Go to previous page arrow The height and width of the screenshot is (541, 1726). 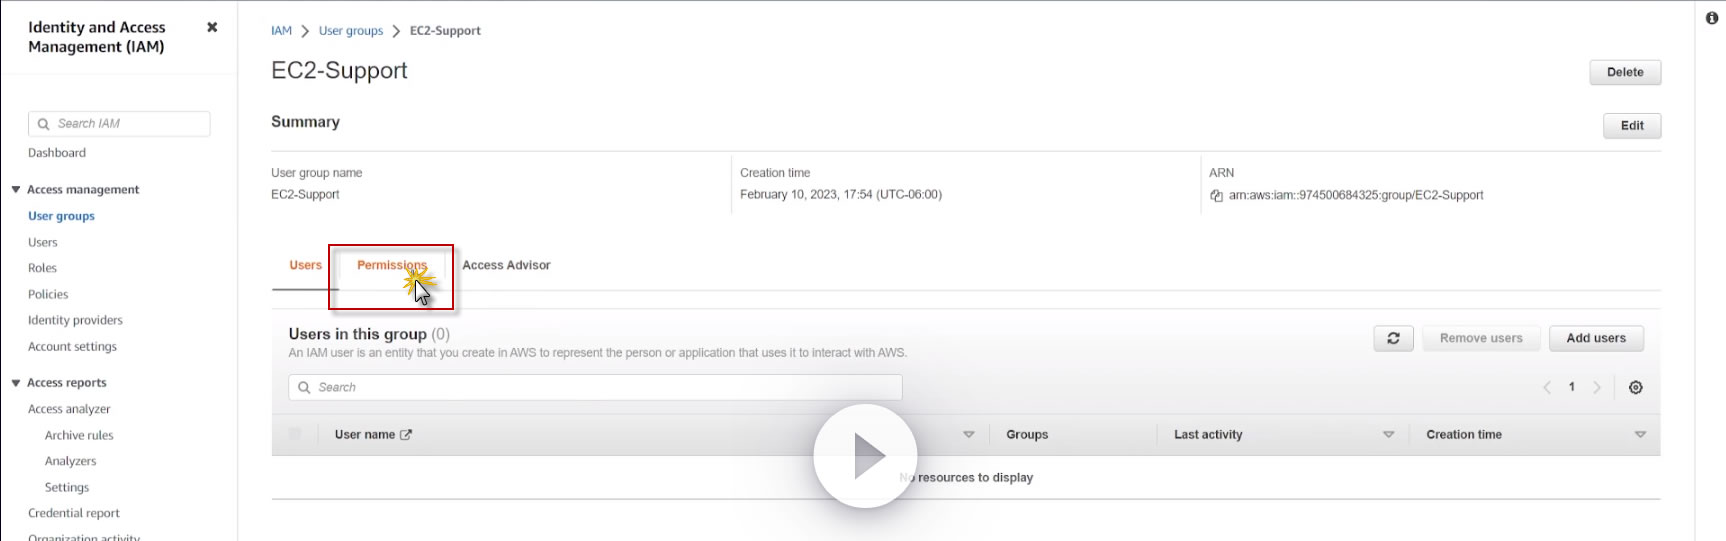point(1547,387)
